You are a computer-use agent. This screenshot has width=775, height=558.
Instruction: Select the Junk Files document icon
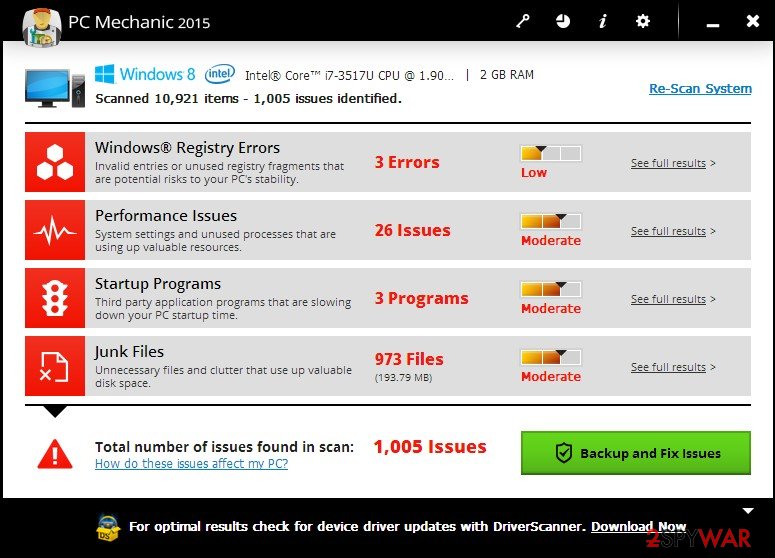pyautogui.click(x=55, y=366)
